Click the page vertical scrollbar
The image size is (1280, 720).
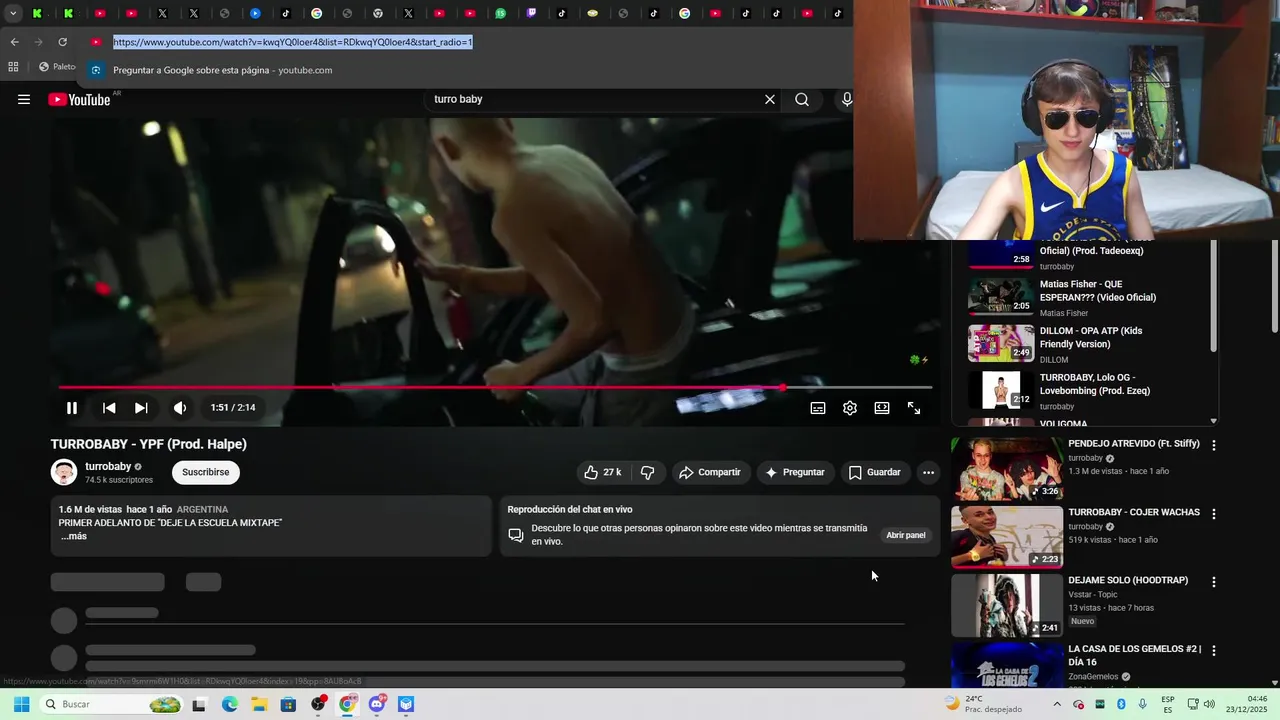pos(1275,285)
